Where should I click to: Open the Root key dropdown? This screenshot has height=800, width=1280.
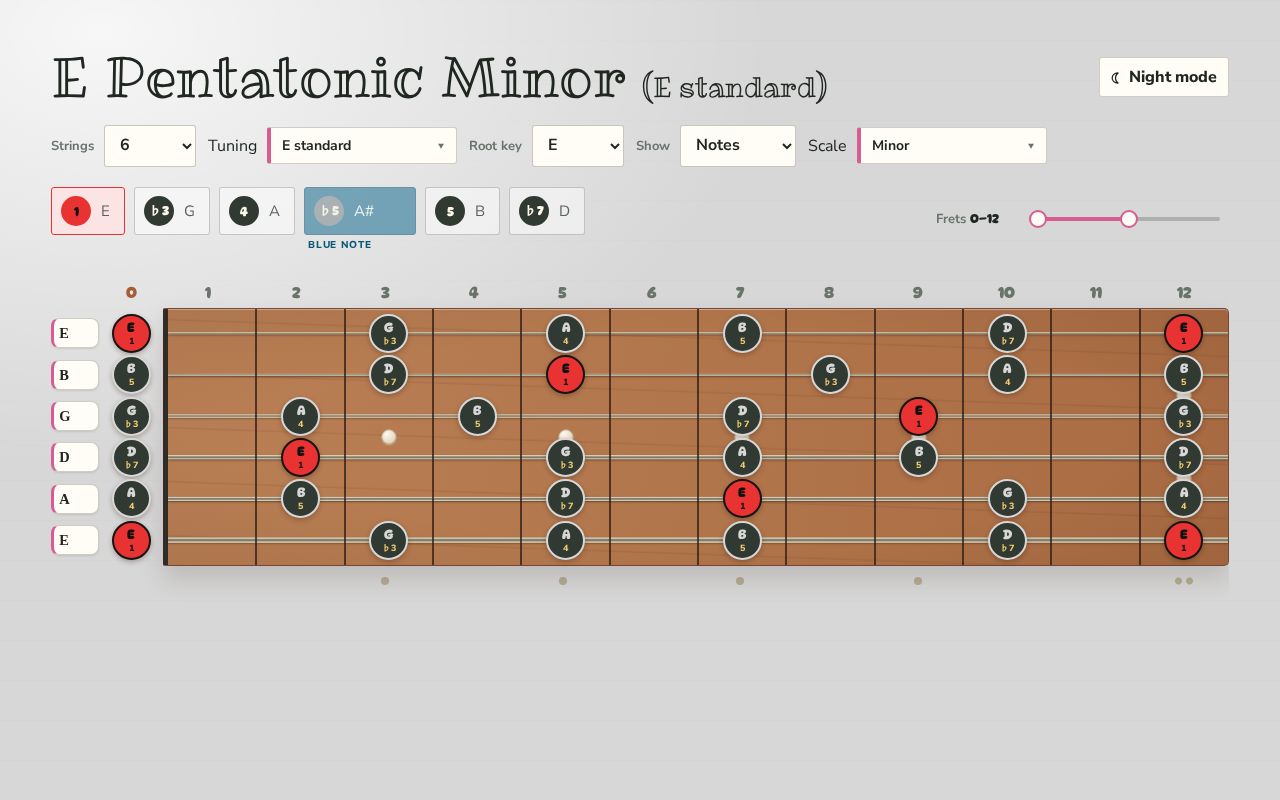coord(578,146)
